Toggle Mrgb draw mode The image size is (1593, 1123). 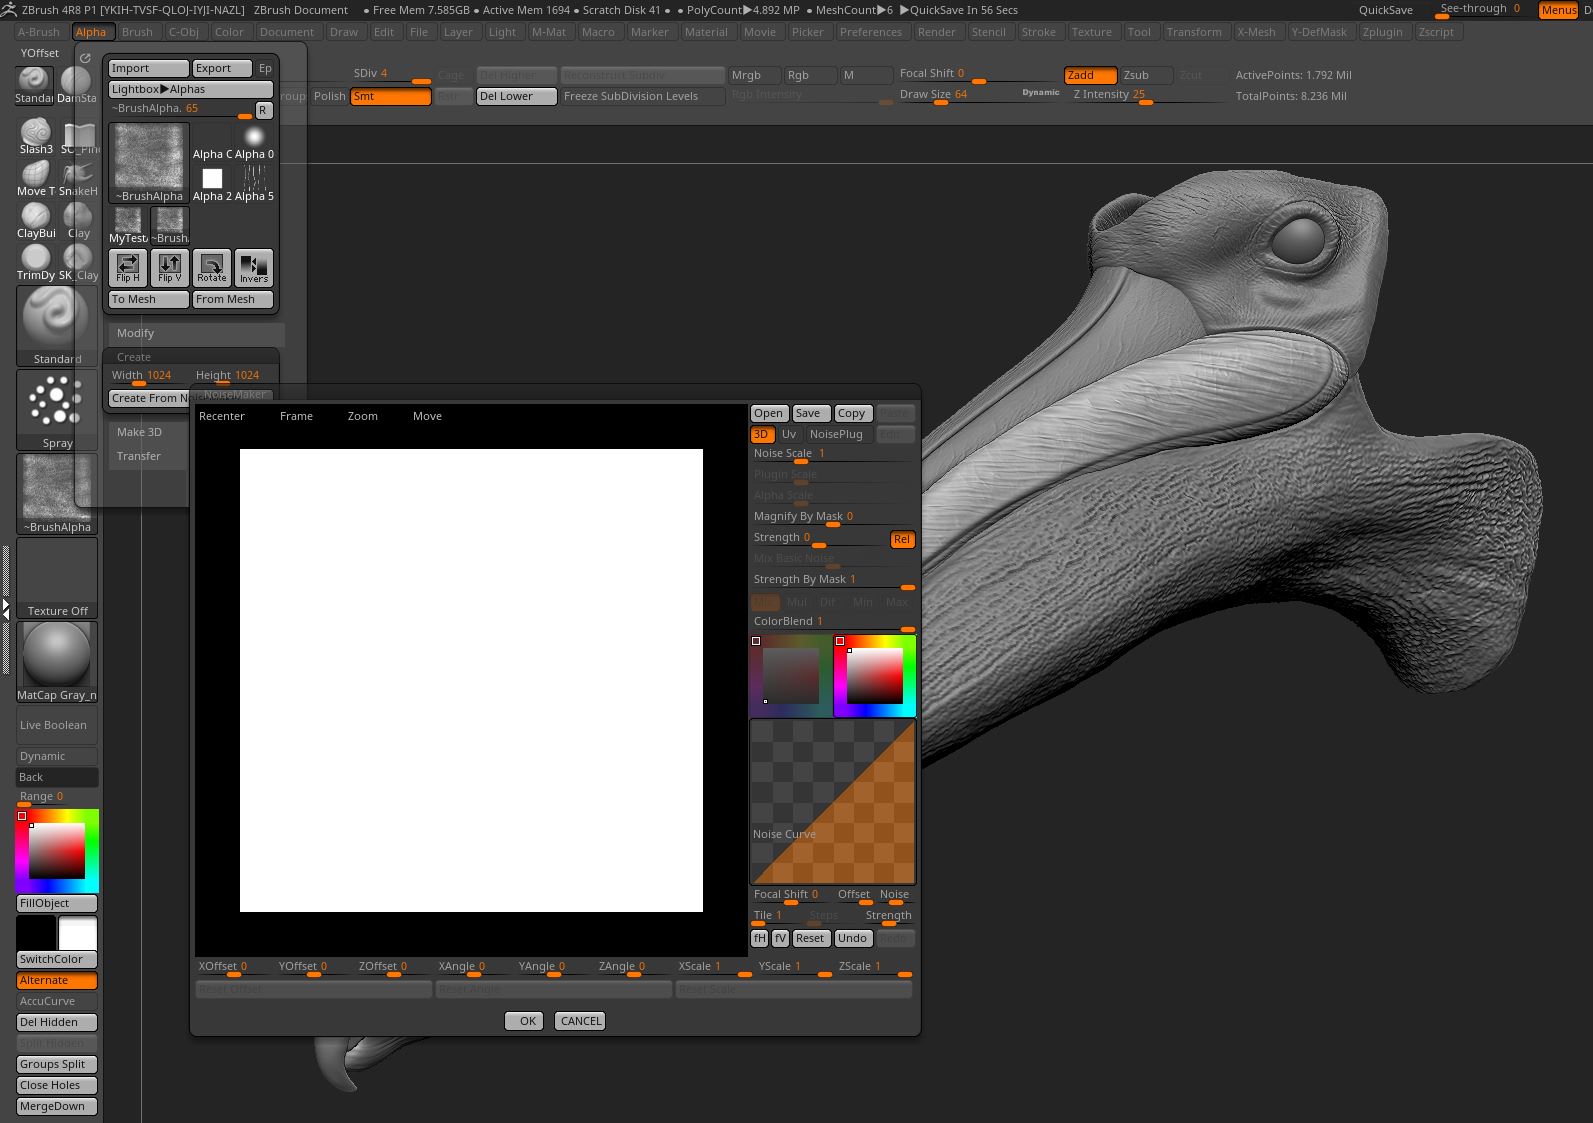coord(754,75)
